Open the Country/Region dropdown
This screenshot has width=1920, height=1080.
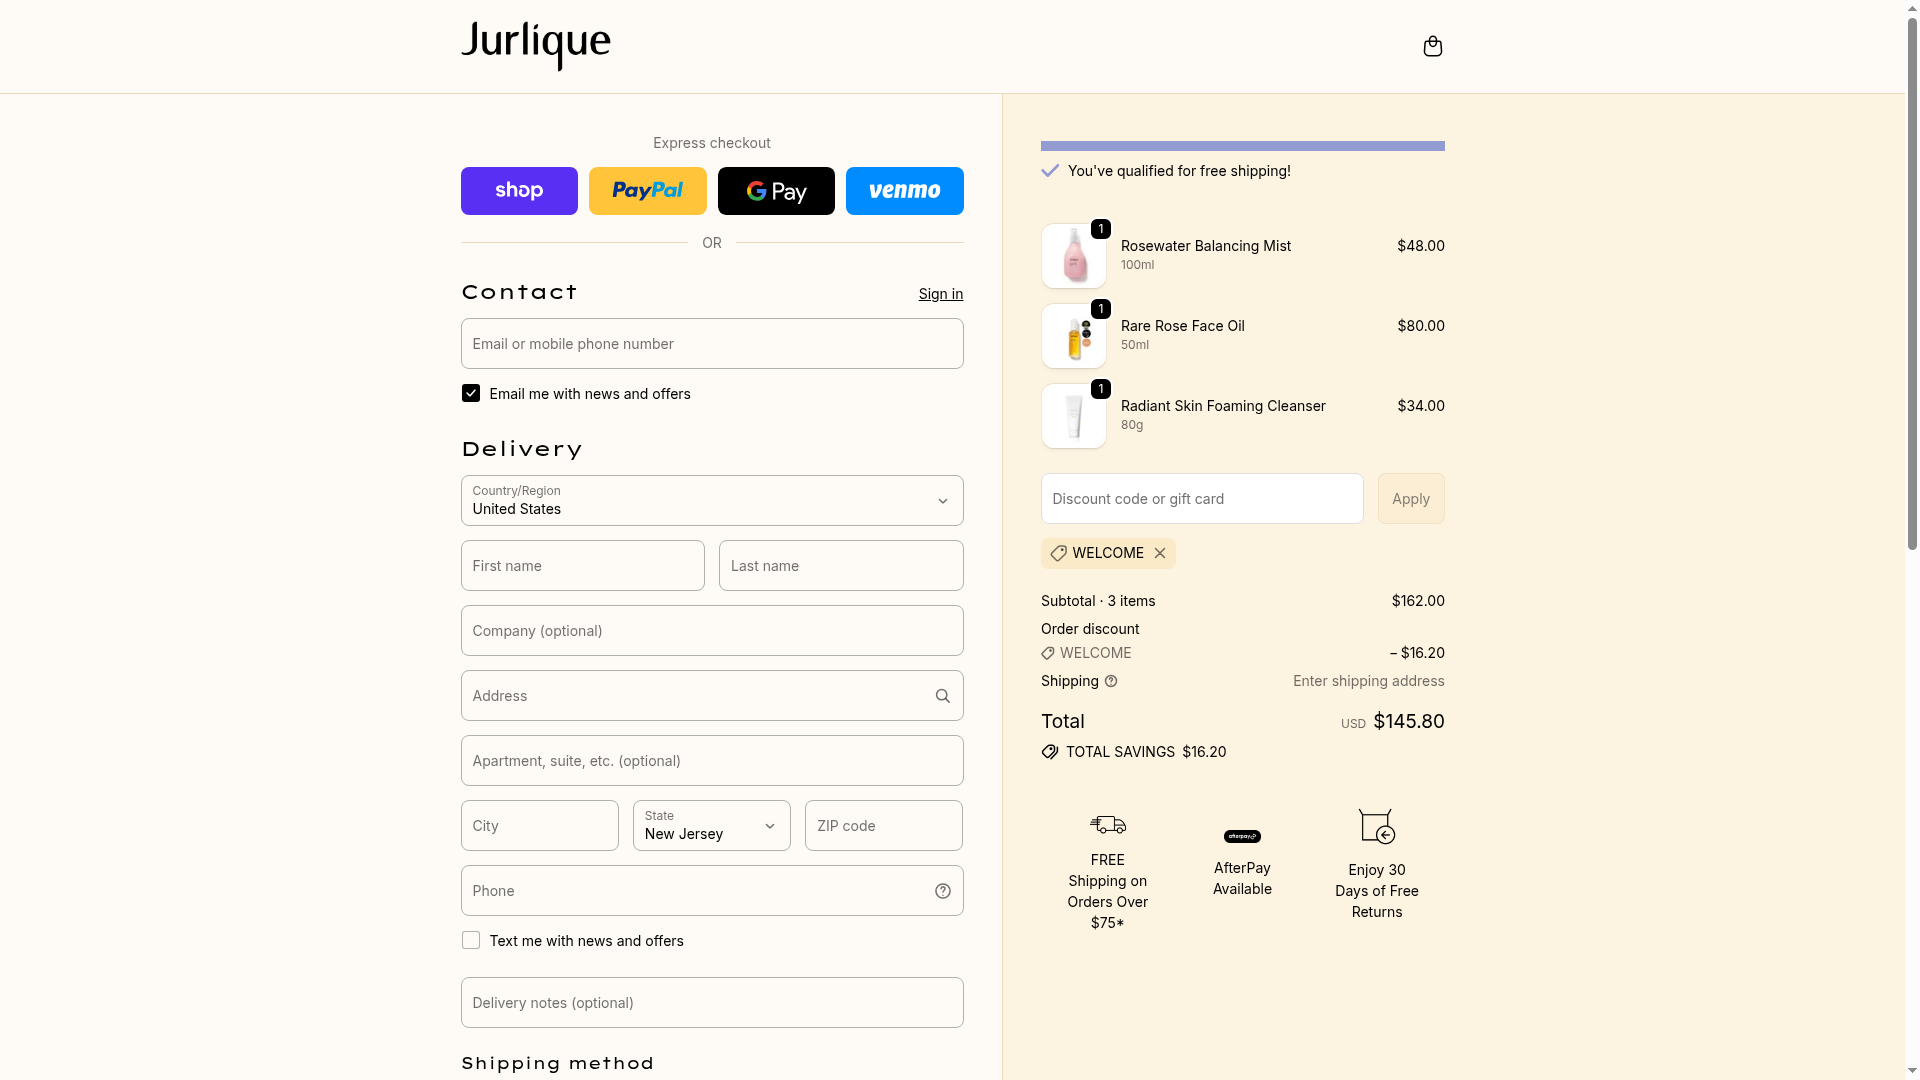pos(711,501)
